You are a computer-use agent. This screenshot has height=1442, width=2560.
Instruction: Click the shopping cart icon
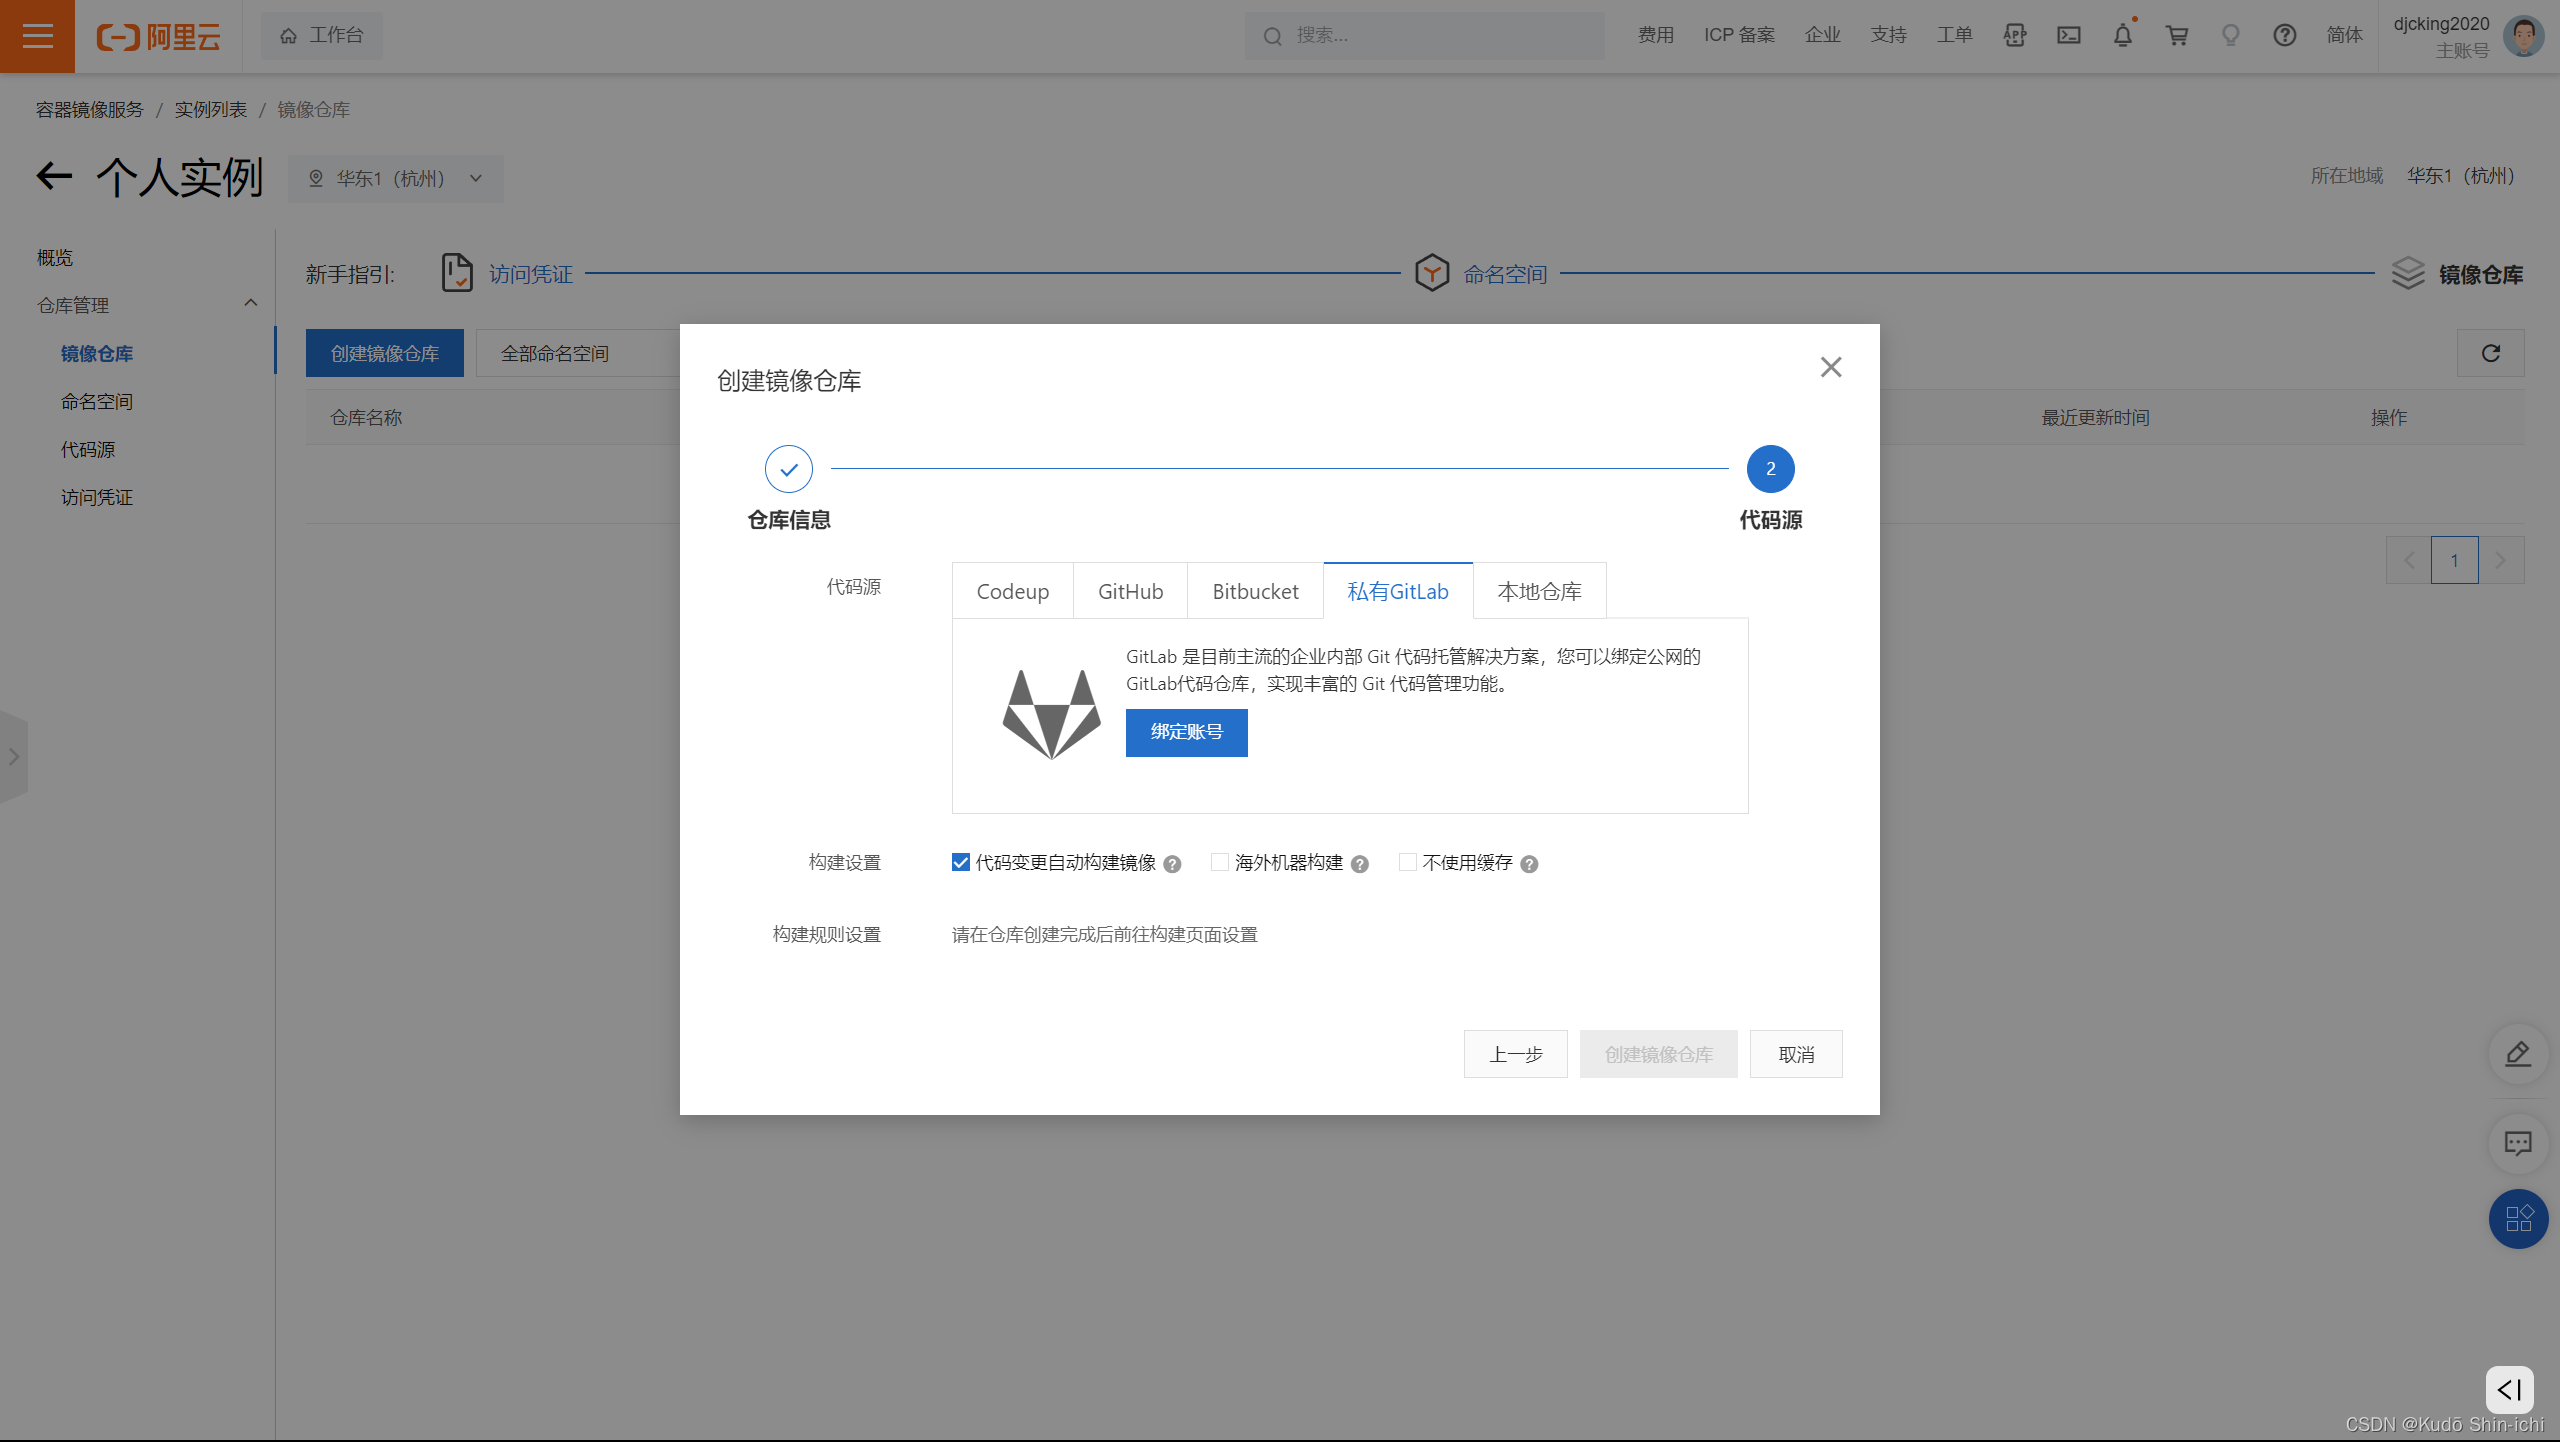coord(2176,36)
